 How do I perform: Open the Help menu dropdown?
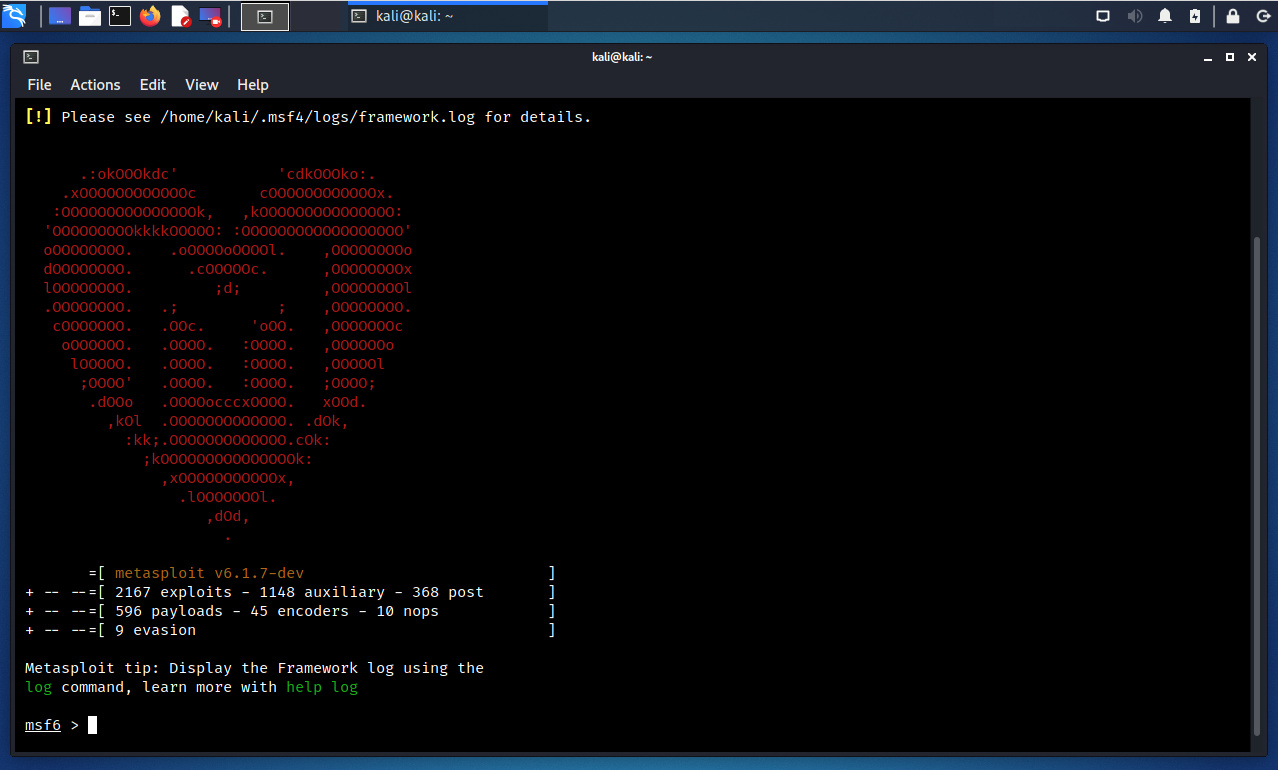click(253, 85)
